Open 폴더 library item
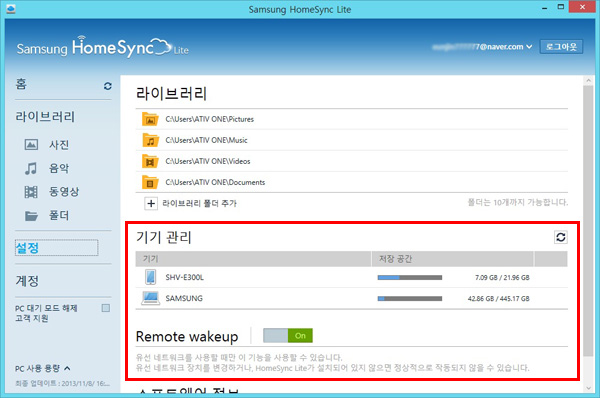The width and height of the screenshot is (600, 398). pos(59,215)
